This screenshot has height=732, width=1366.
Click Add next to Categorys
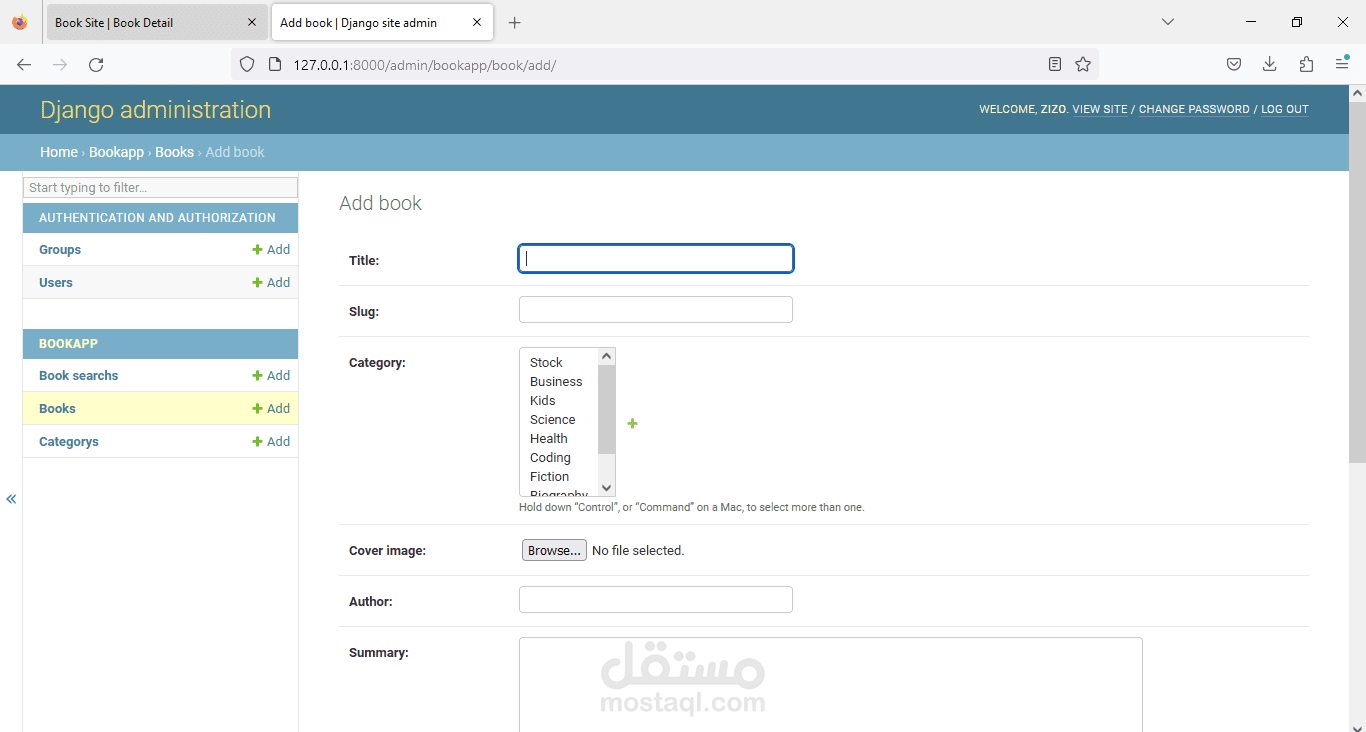pyautogui.click(x=271, y=442)
